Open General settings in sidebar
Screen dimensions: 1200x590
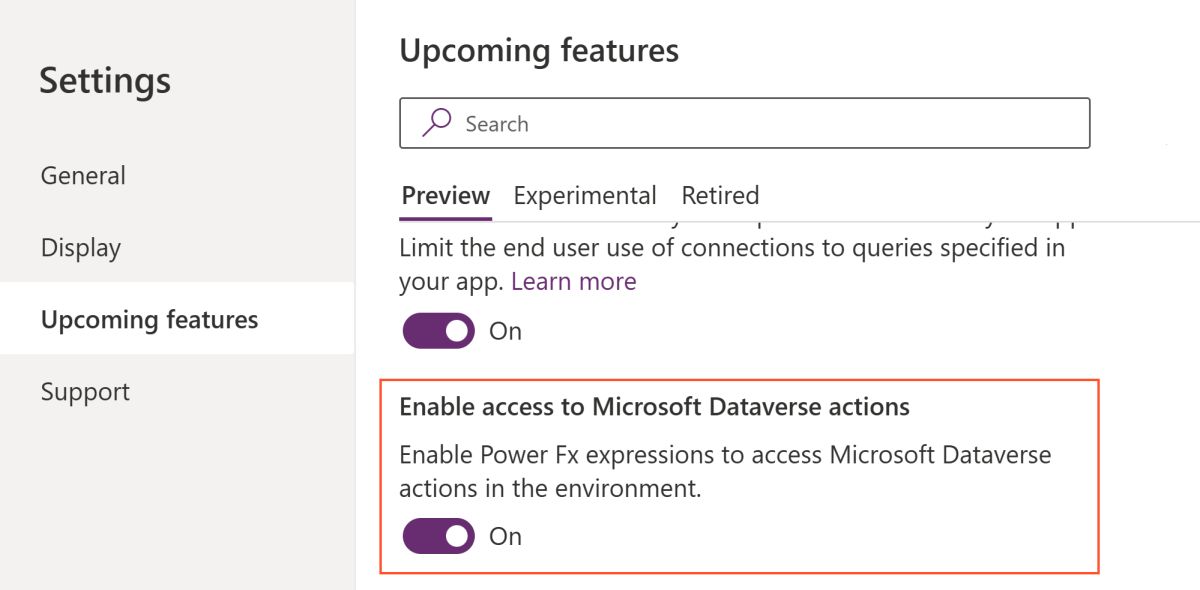(x=83, y=176)
